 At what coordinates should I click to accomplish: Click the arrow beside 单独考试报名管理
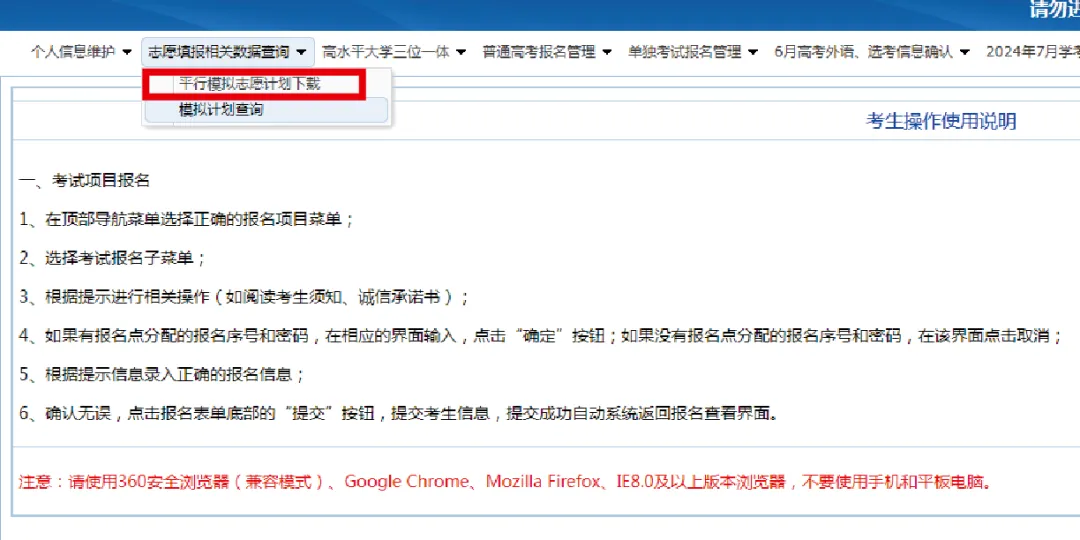753,52
